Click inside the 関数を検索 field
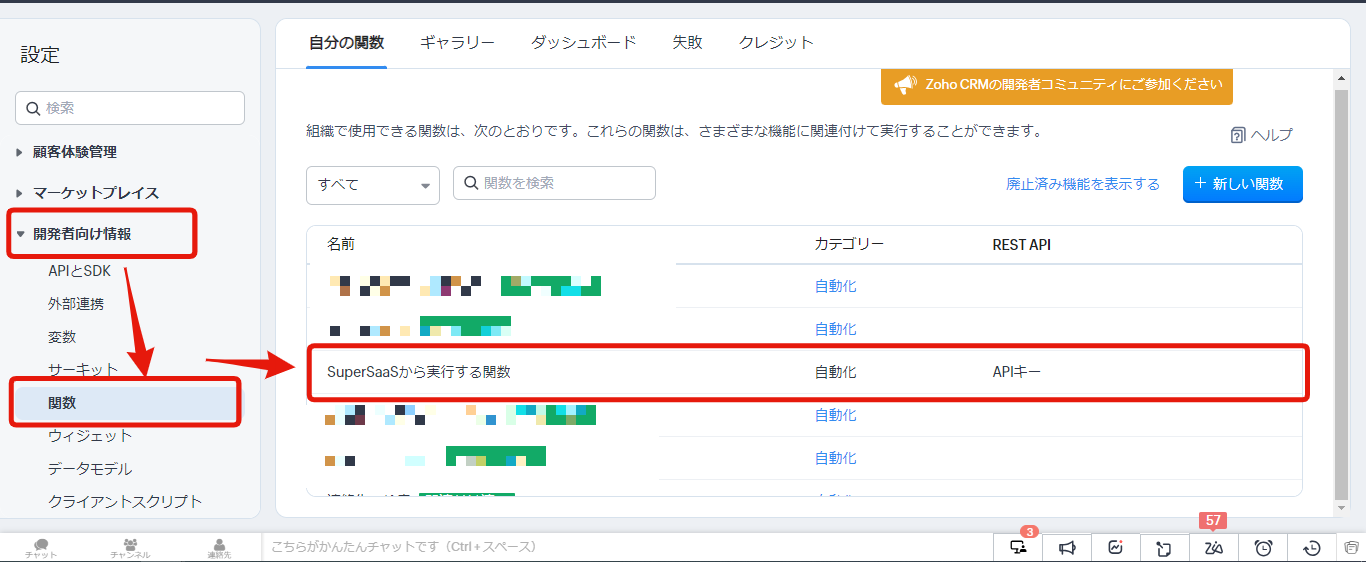This screenshot has width=1366, height=562. [x=555, y=183]
